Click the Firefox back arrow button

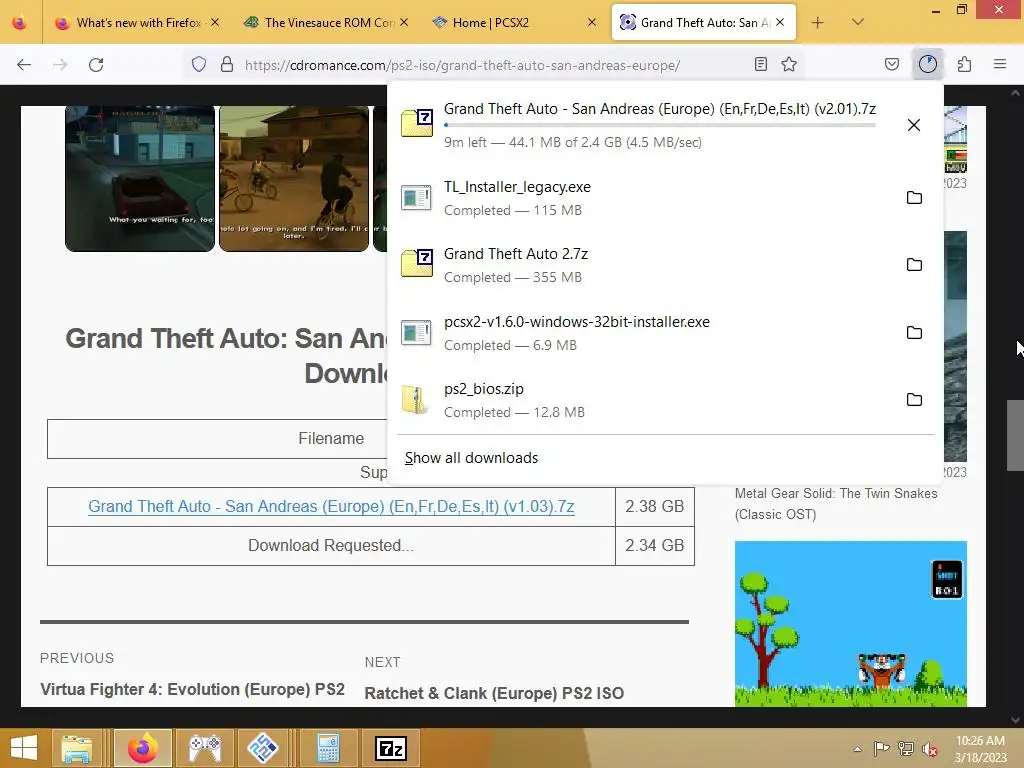24,64
